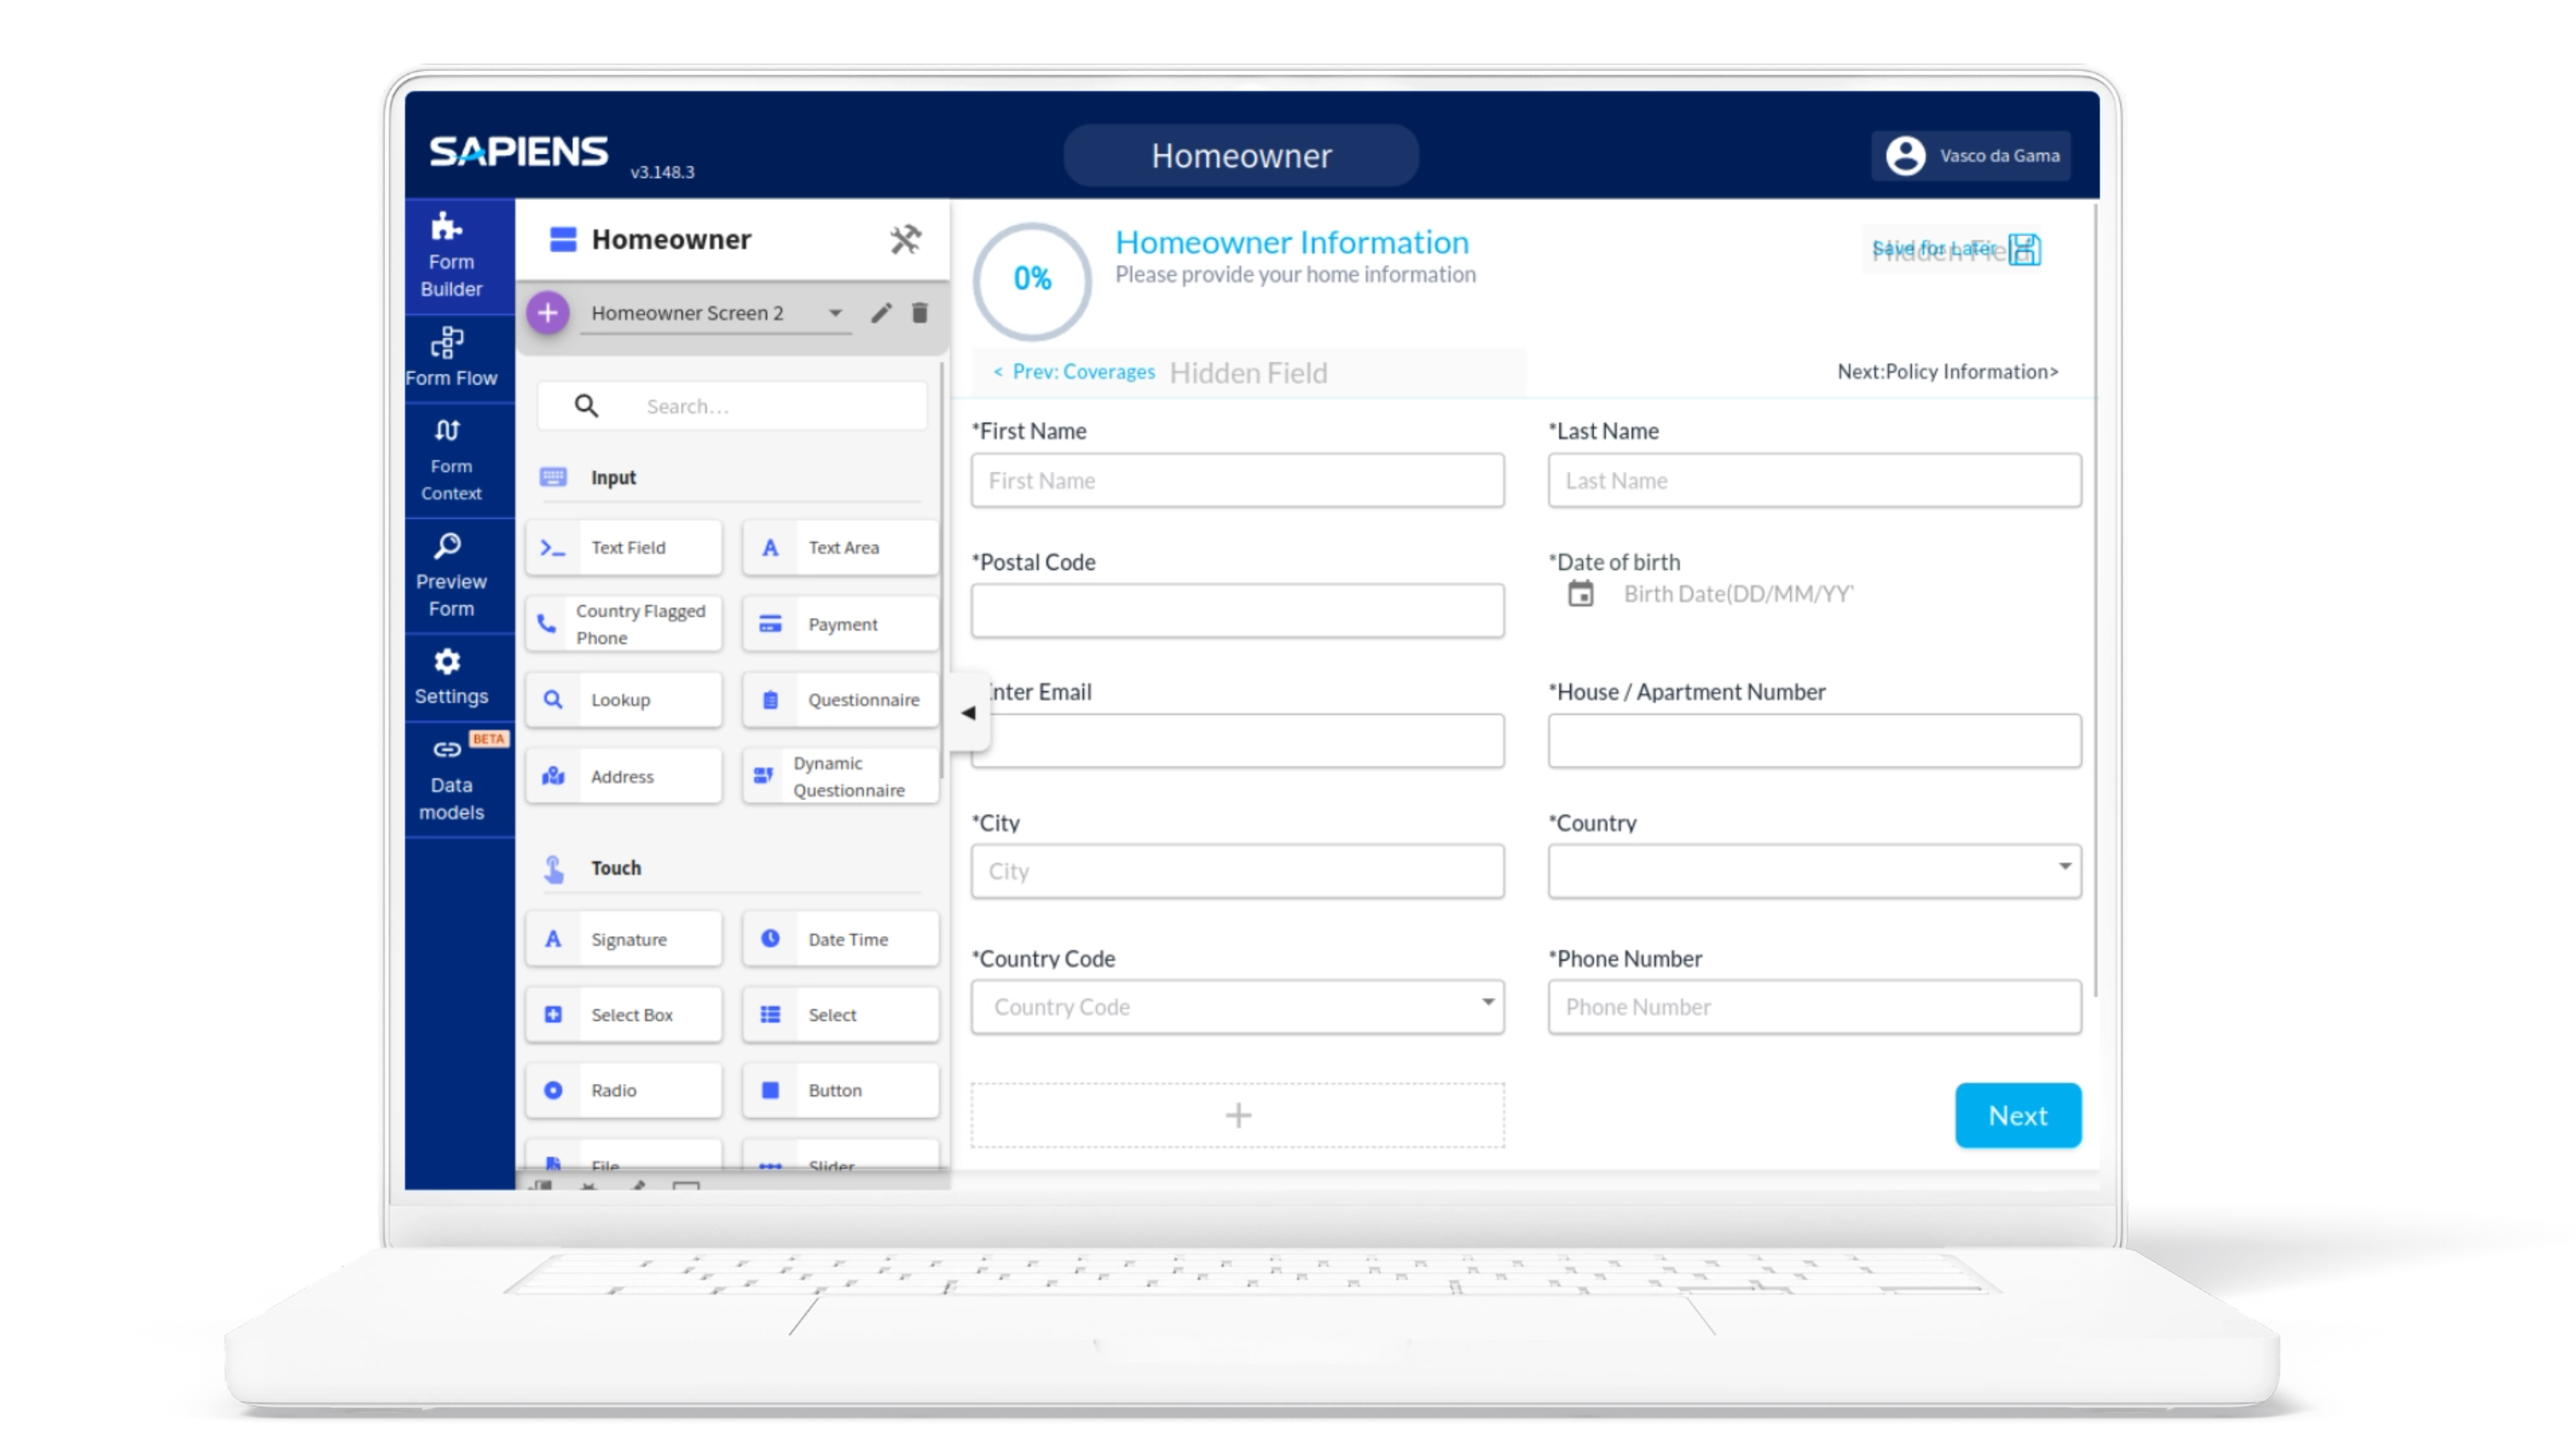Click the tools icon beside Homeowner title
Screen dimensions: 2576x1449
click(x=905, y=240)
